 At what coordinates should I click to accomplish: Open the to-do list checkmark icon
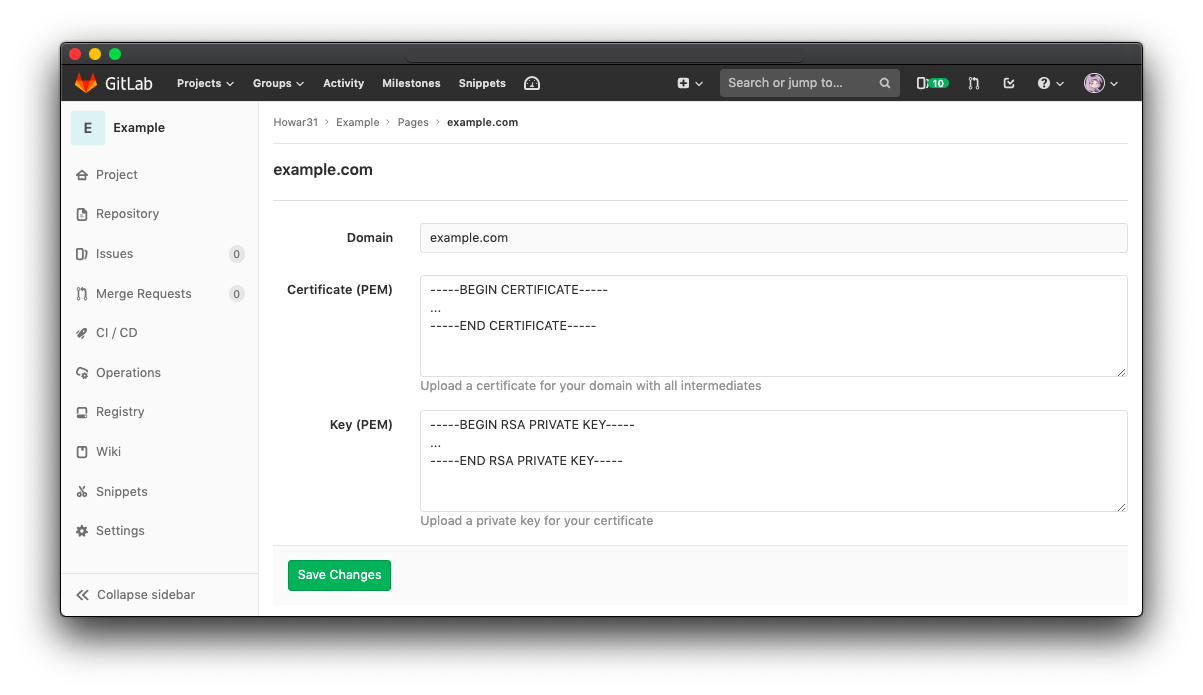[x=1009, y=83]
